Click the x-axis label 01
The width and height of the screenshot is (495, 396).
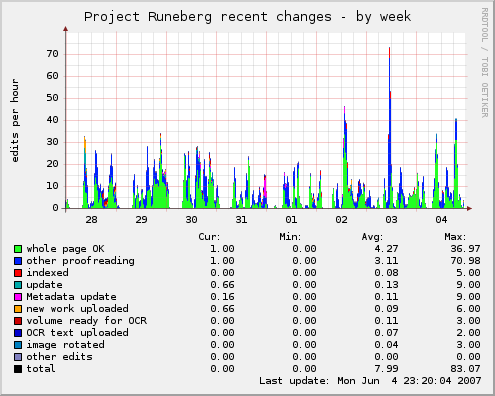click(291, 220)
